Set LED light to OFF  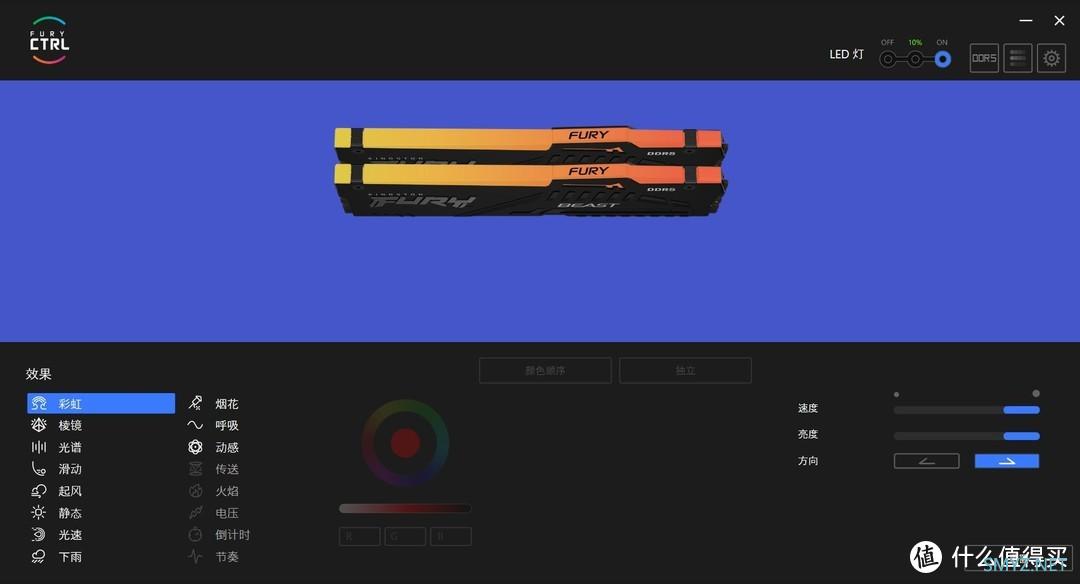coord(889,59)
